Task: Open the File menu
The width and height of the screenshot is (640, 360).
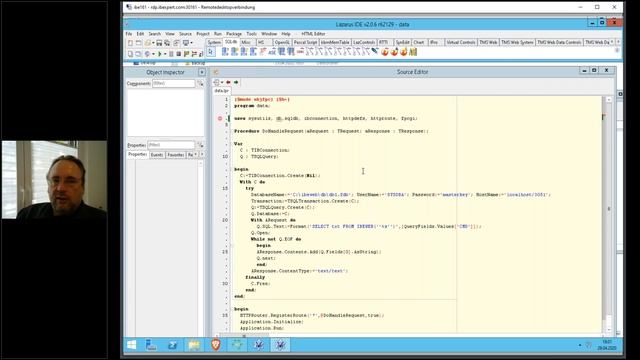Action: (x=129, y=33)
